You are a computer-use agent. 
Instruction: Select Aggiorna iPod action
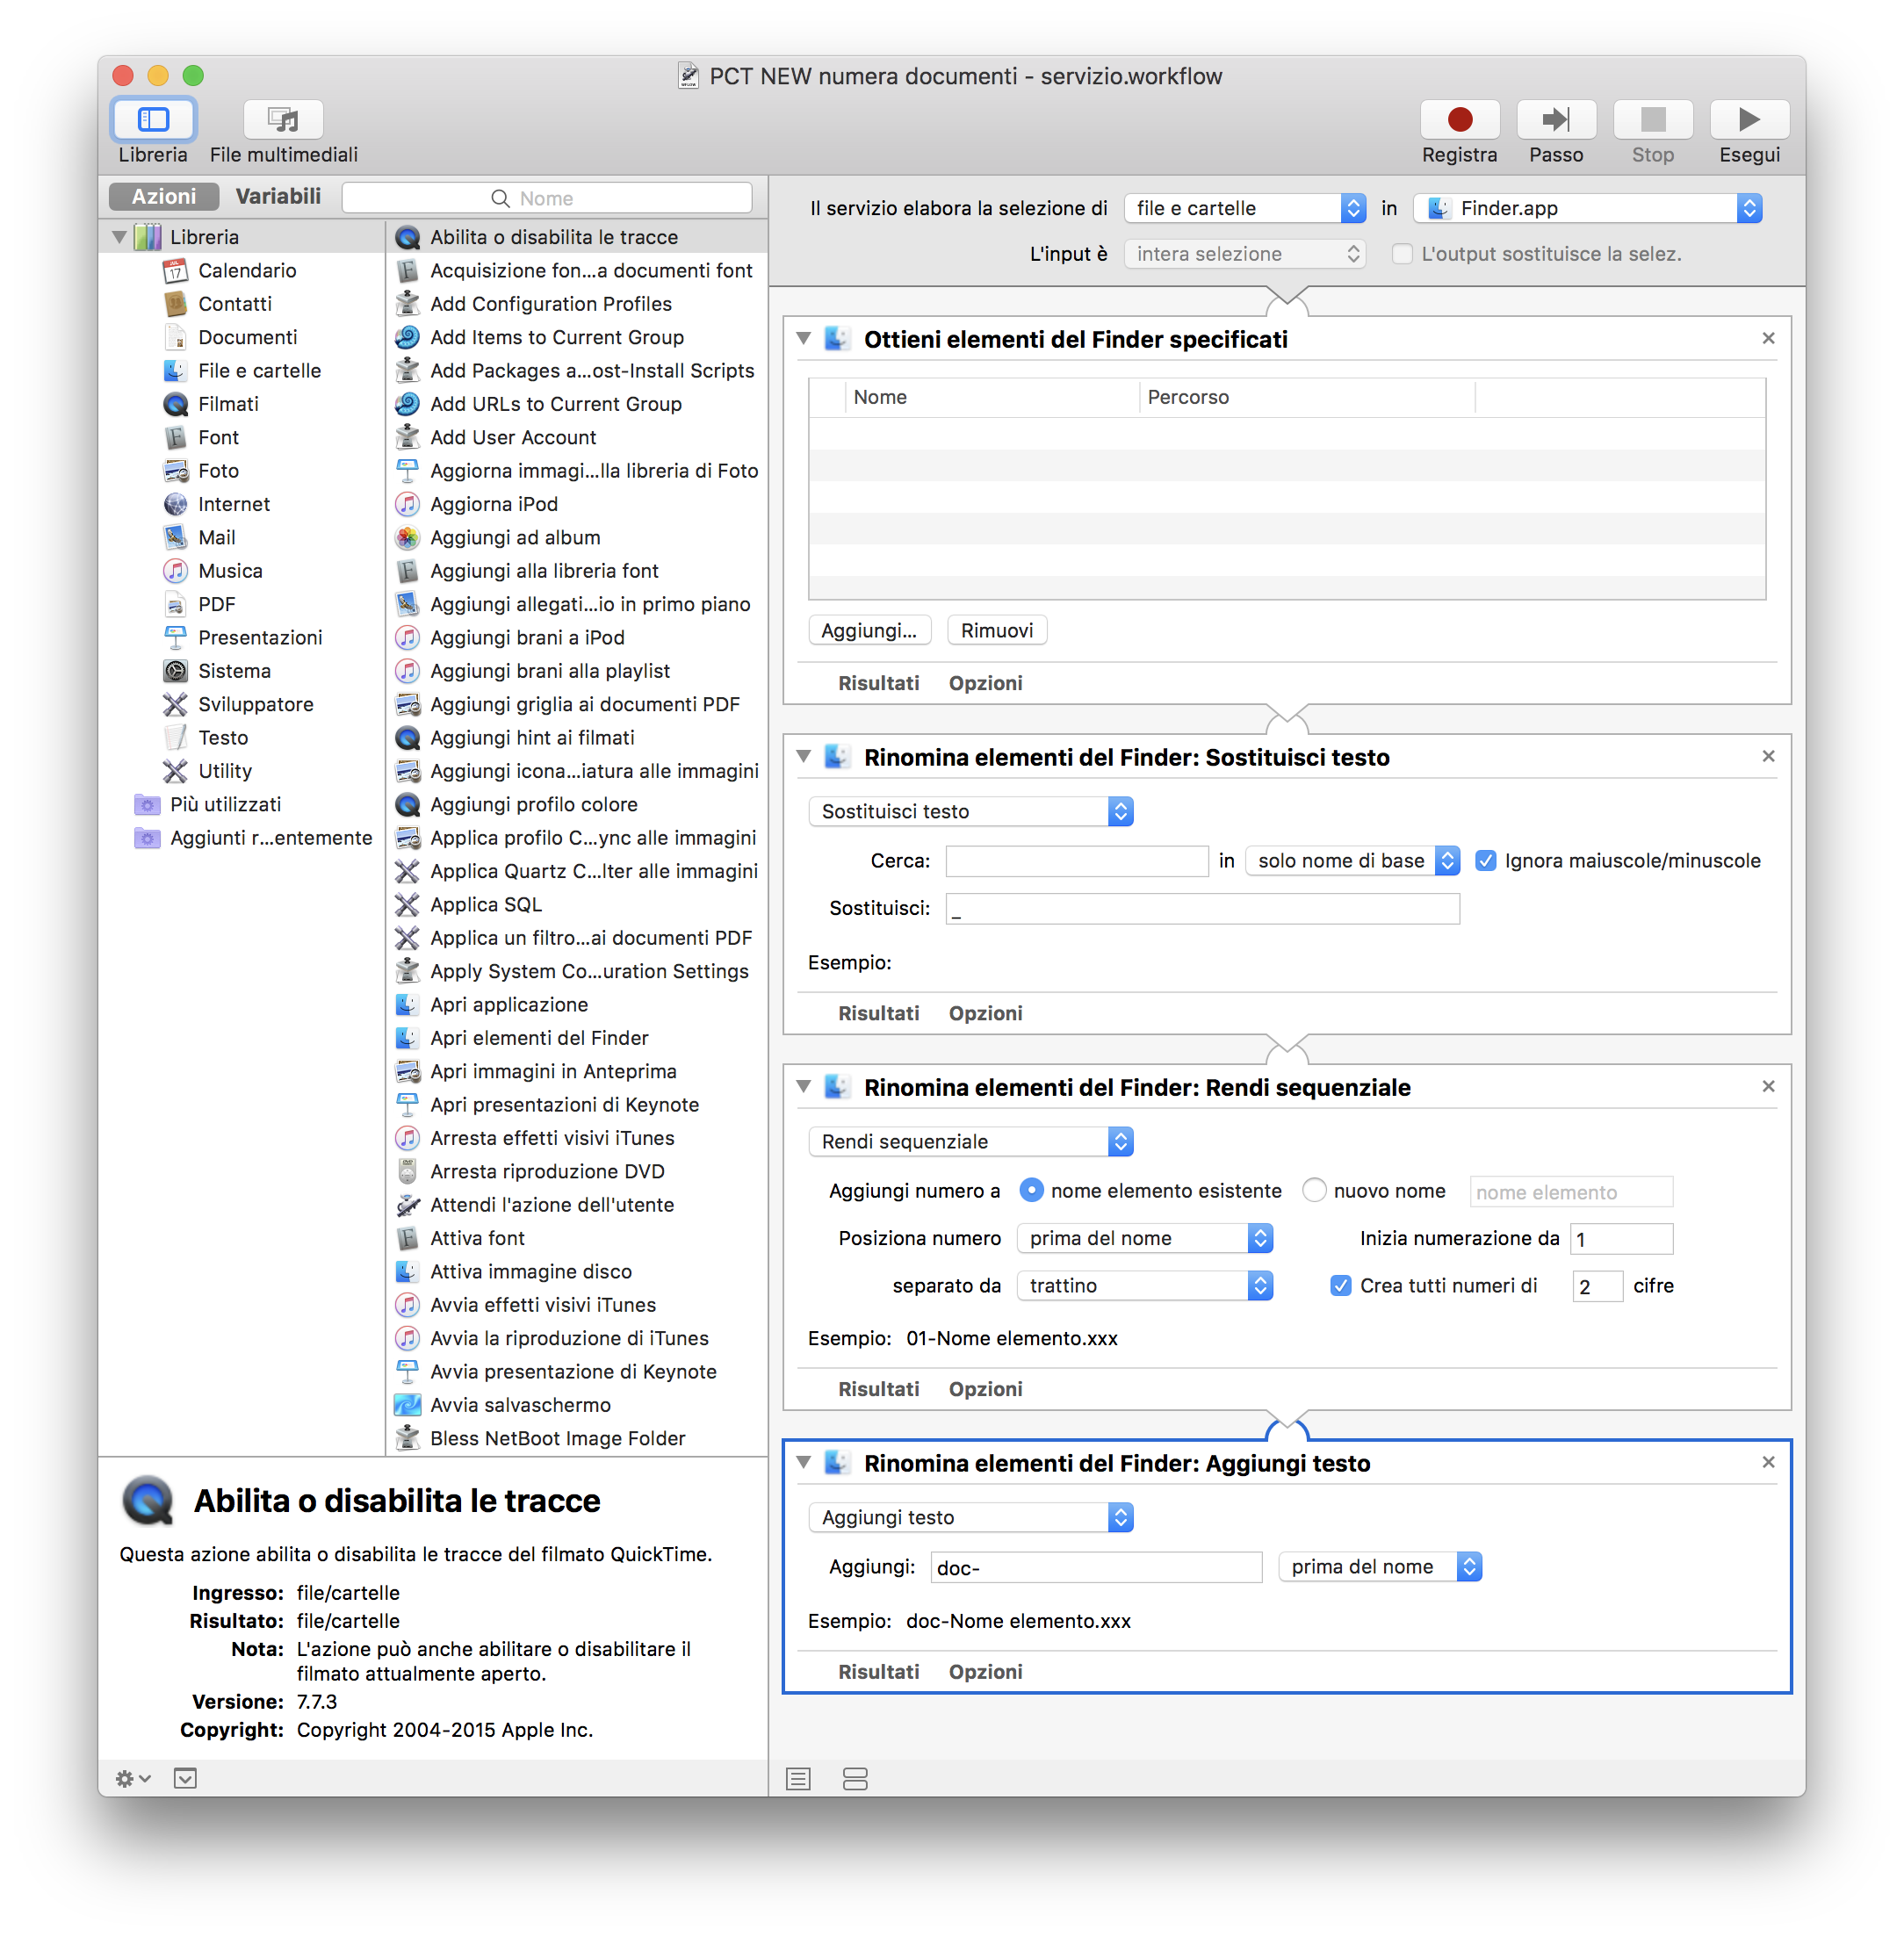click(494, 504)
